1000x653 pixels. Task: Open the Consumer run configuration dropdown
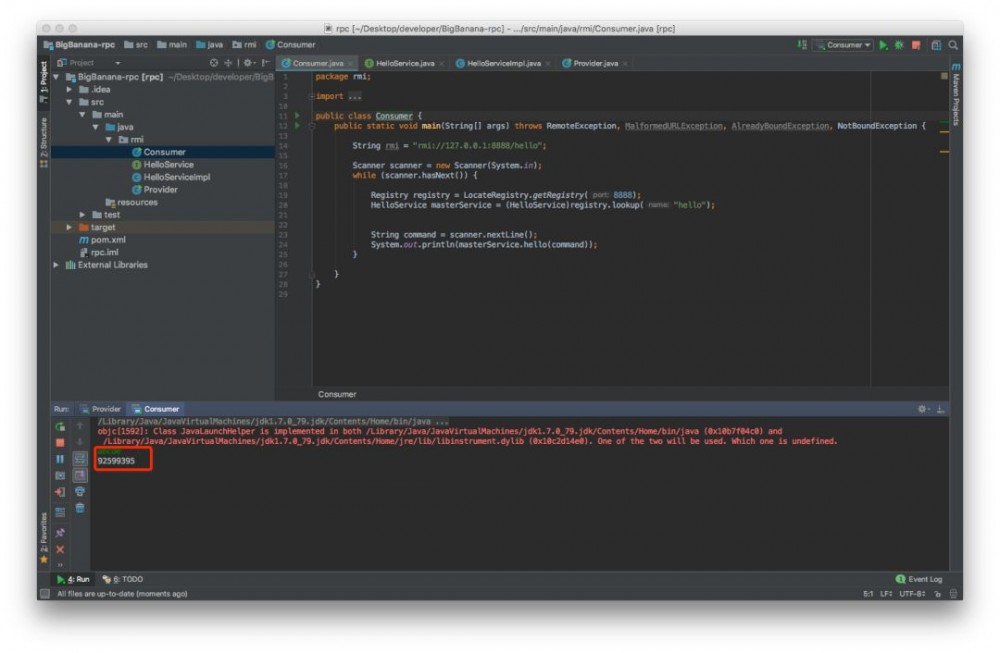(845, 45)
